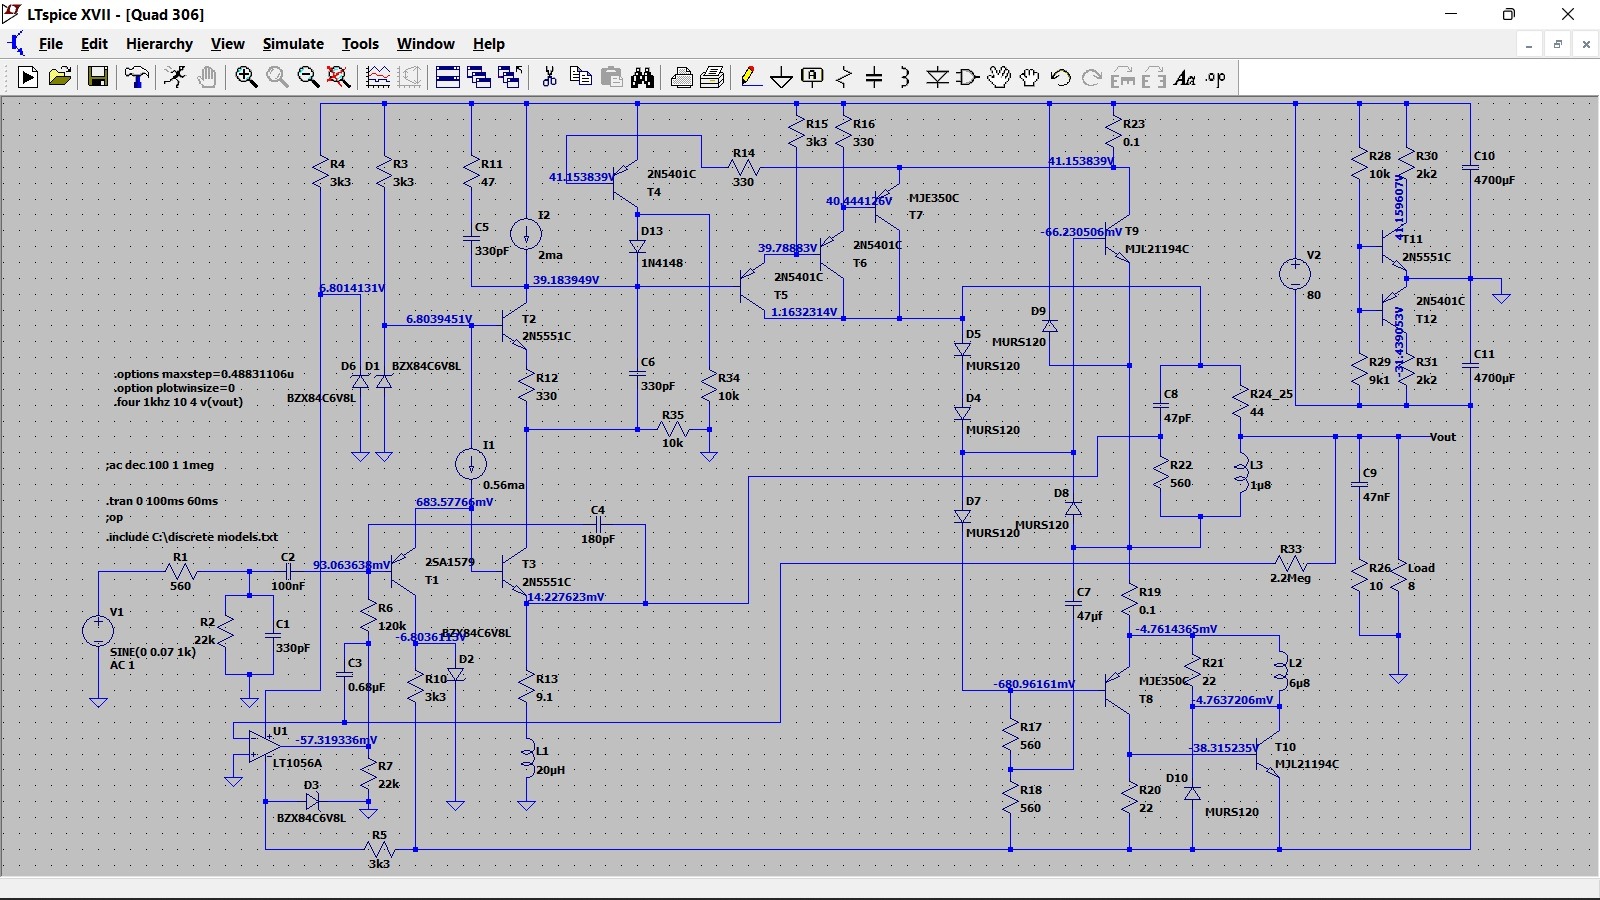Viewport: 1600px width, 900px height.
Task: Place a Ground symbol tool
Action: coord(782,77)
